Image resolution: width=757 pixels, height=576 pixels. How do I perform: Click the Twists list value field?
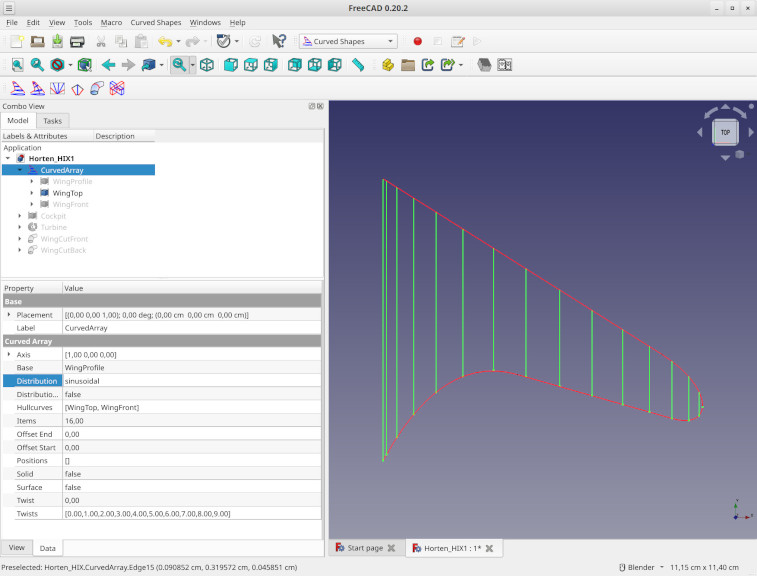point(192,514)
